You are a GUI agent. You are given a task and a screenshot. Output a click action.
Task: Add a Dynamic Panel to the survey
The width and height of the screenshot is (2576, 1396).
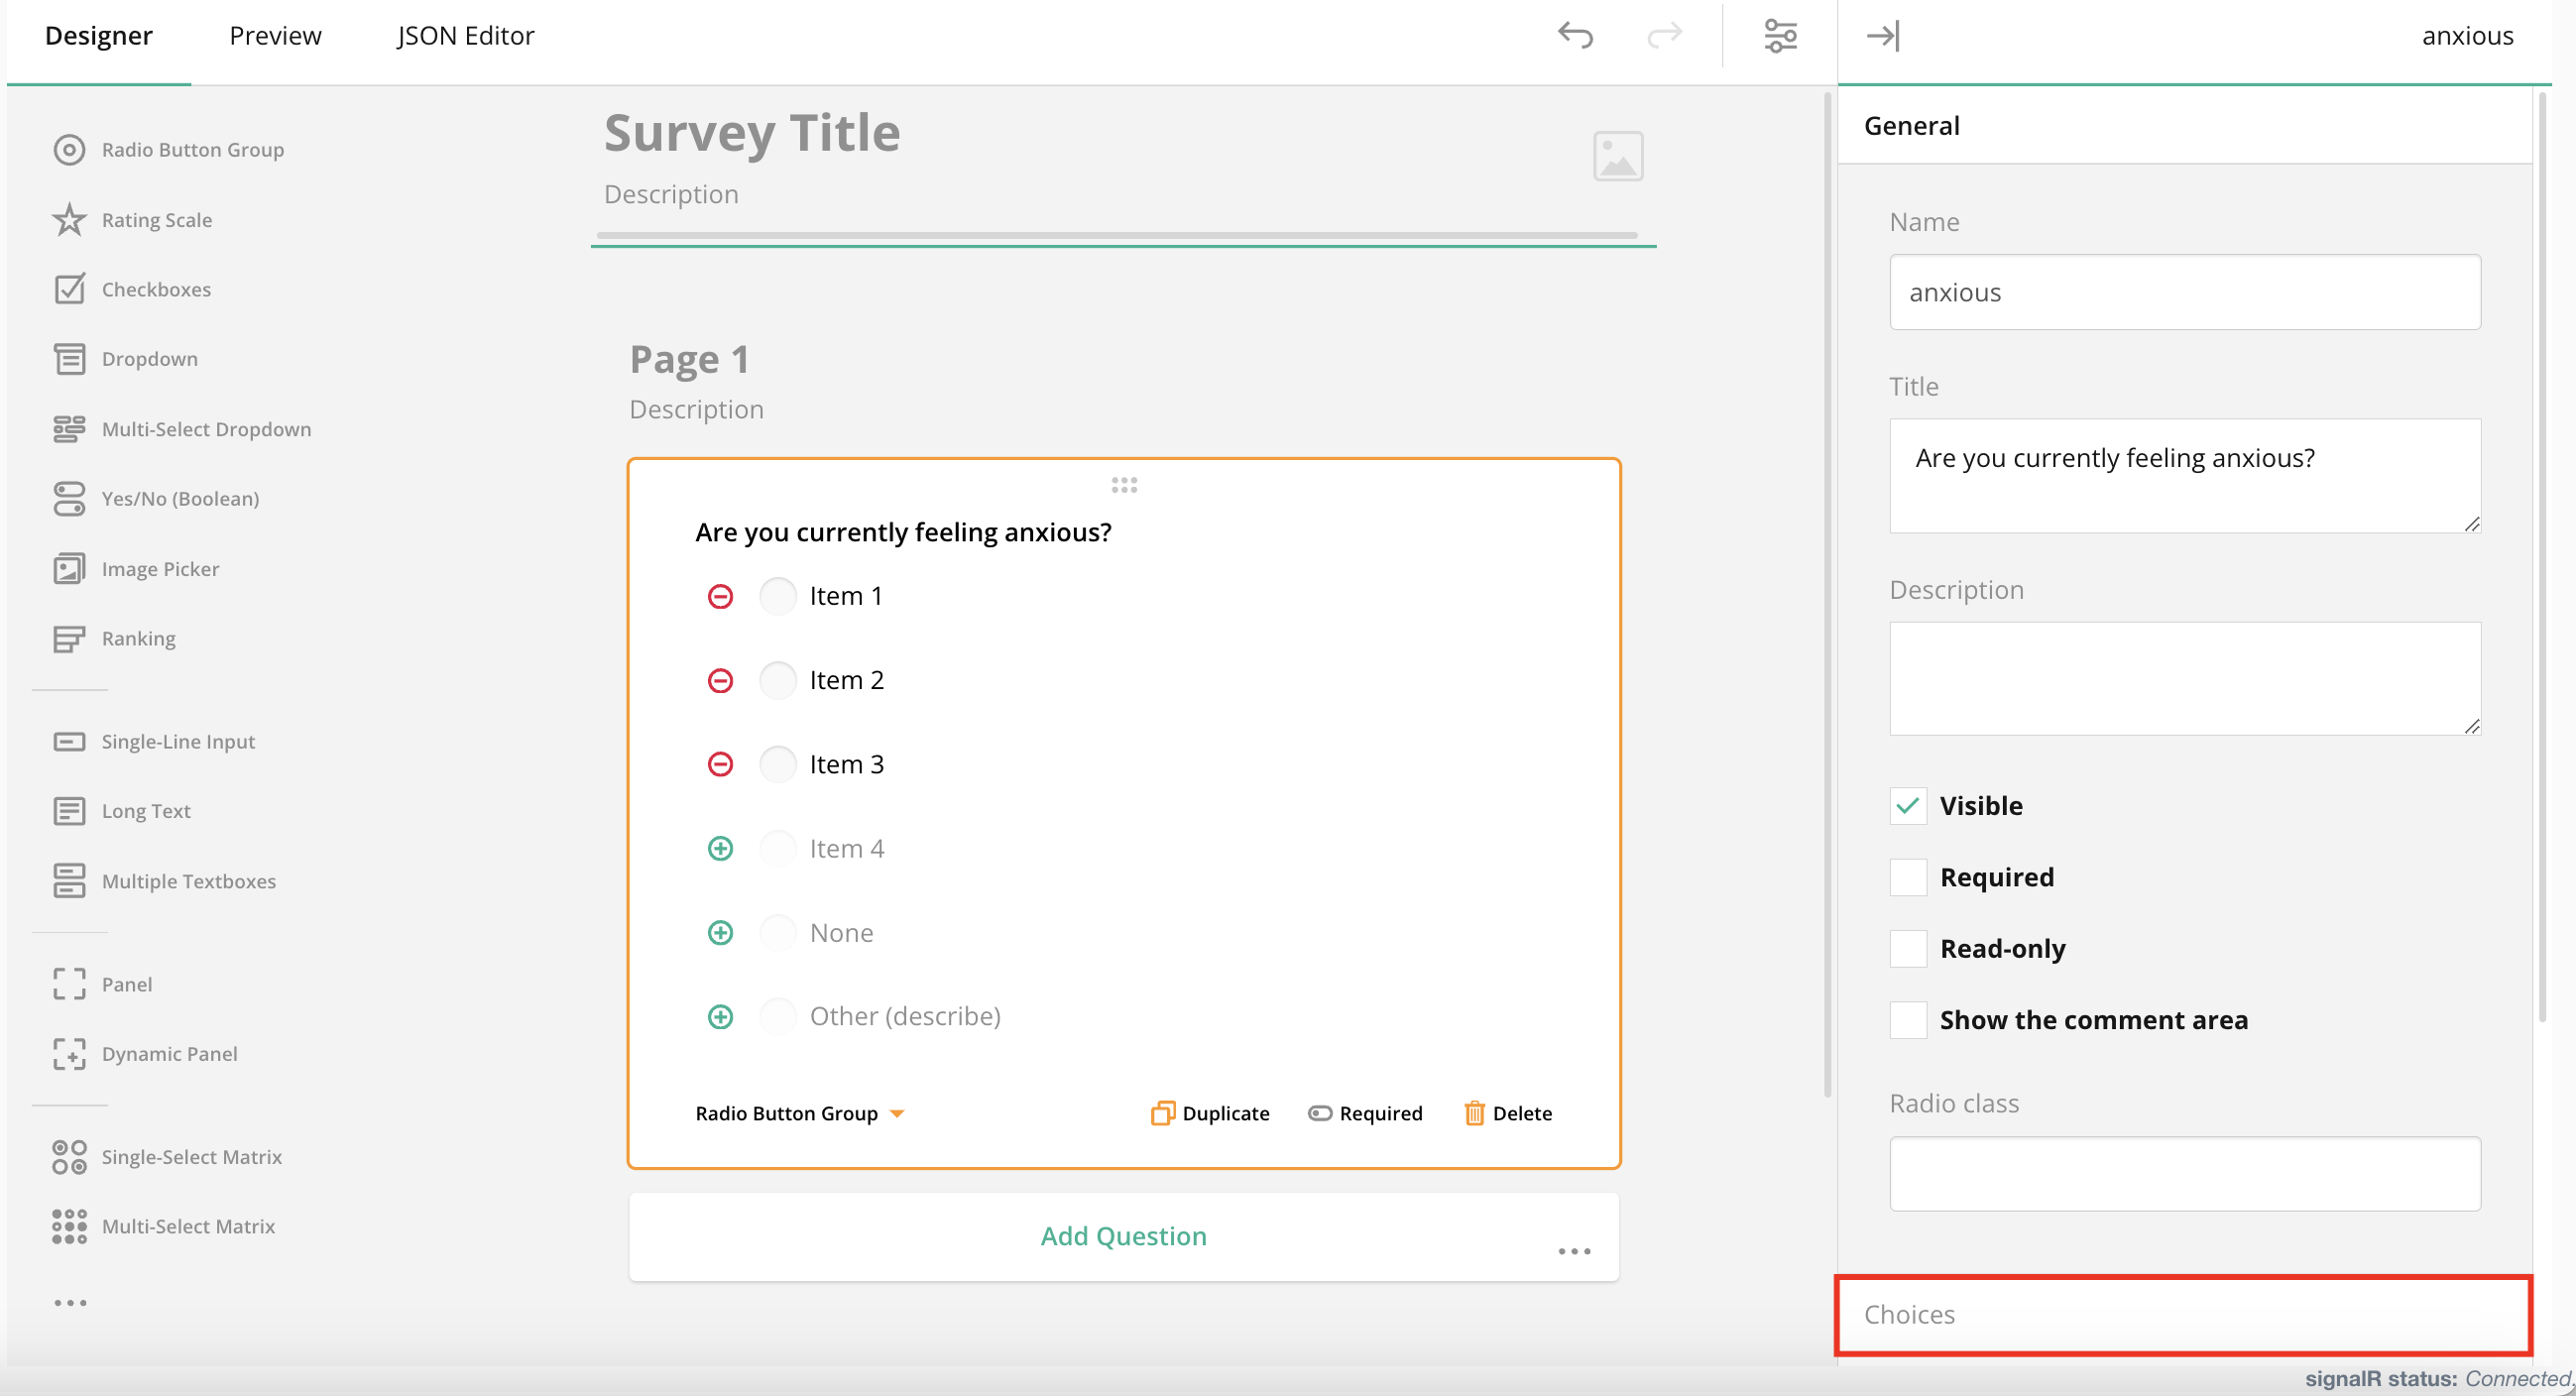click(x=170, y=1053)
